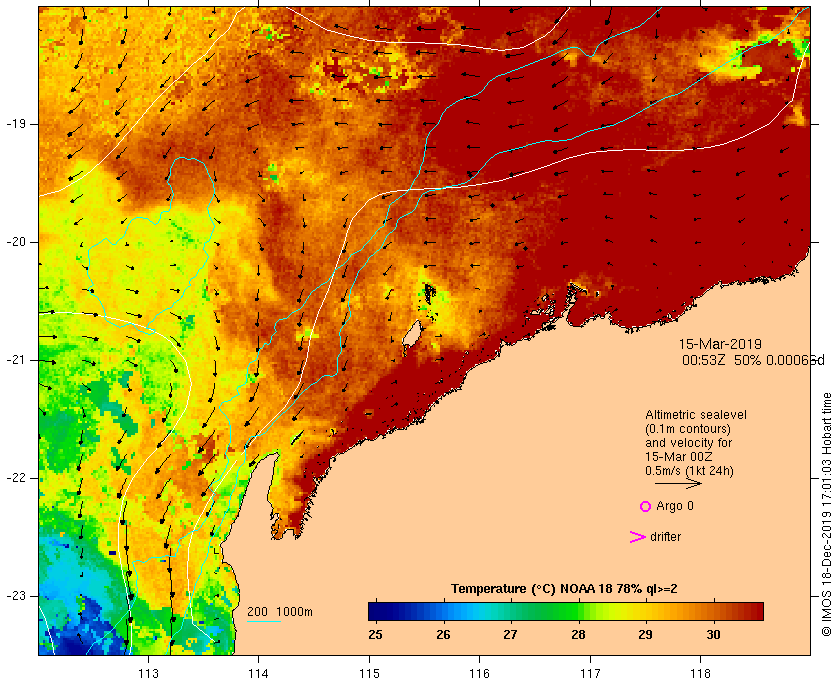Click the longitude axis label 117
The image size is (840, 680).
tap(590, 674)
